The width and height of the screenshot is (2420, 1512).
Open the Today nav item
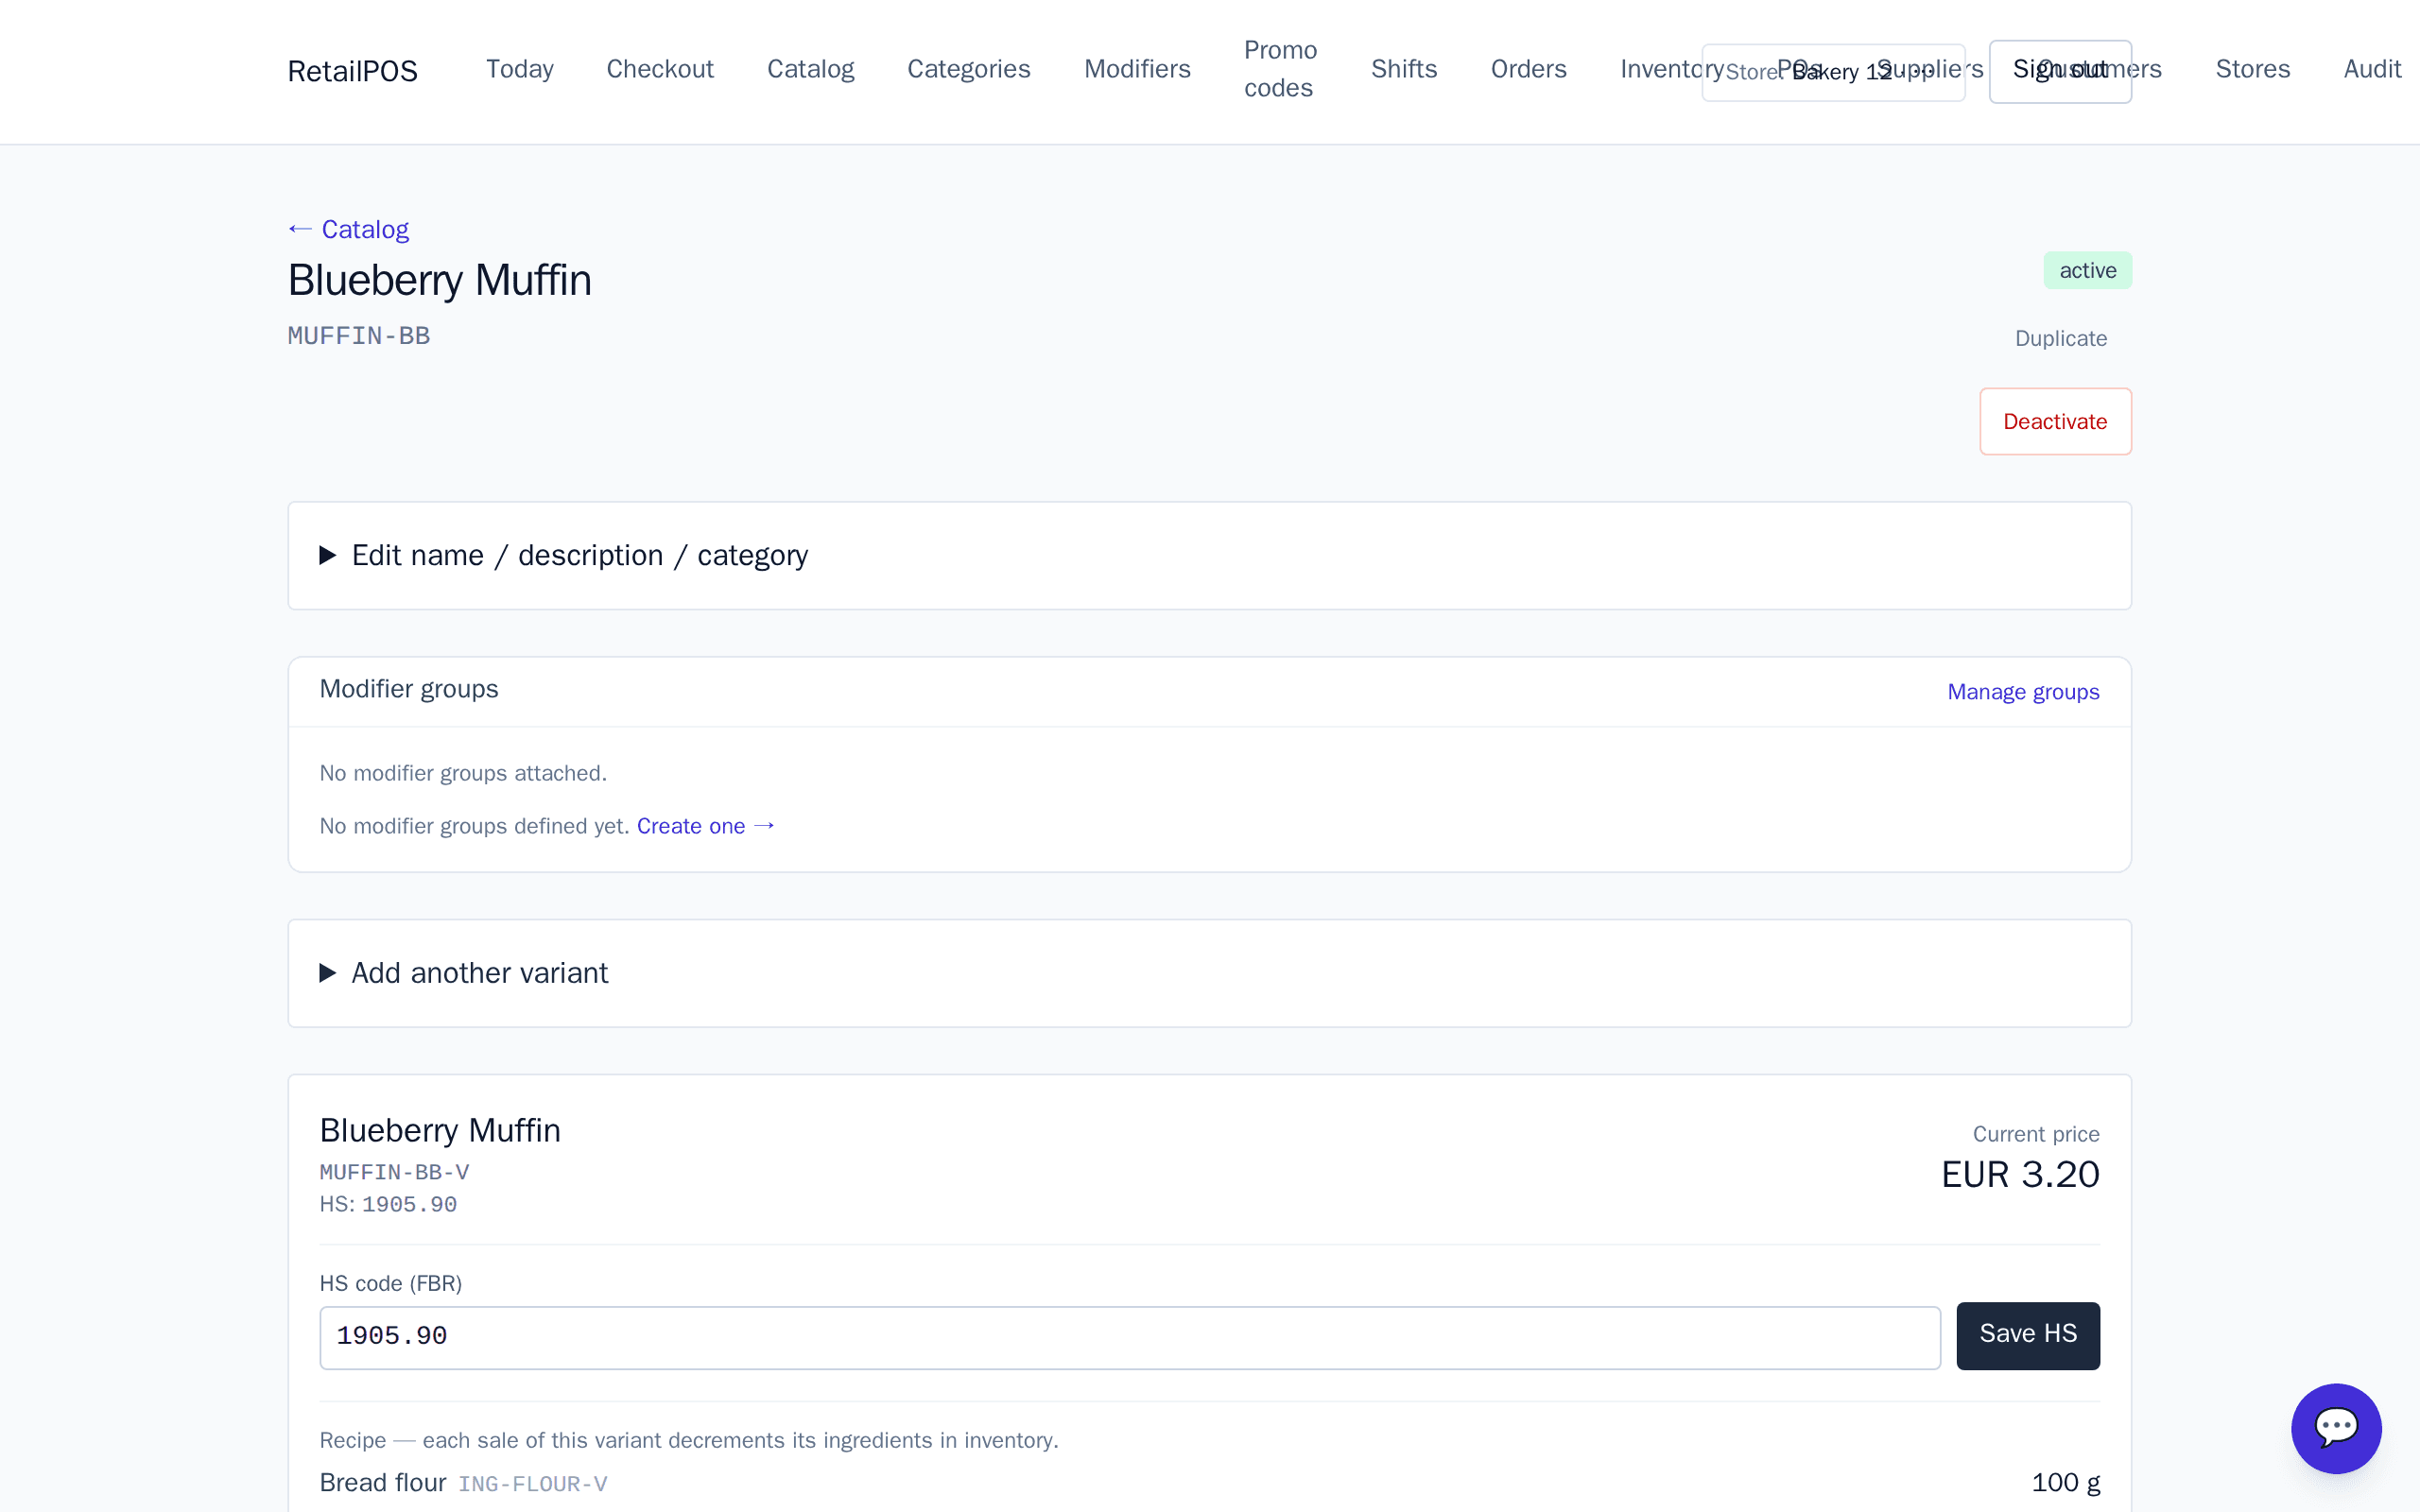coord(519,69)
